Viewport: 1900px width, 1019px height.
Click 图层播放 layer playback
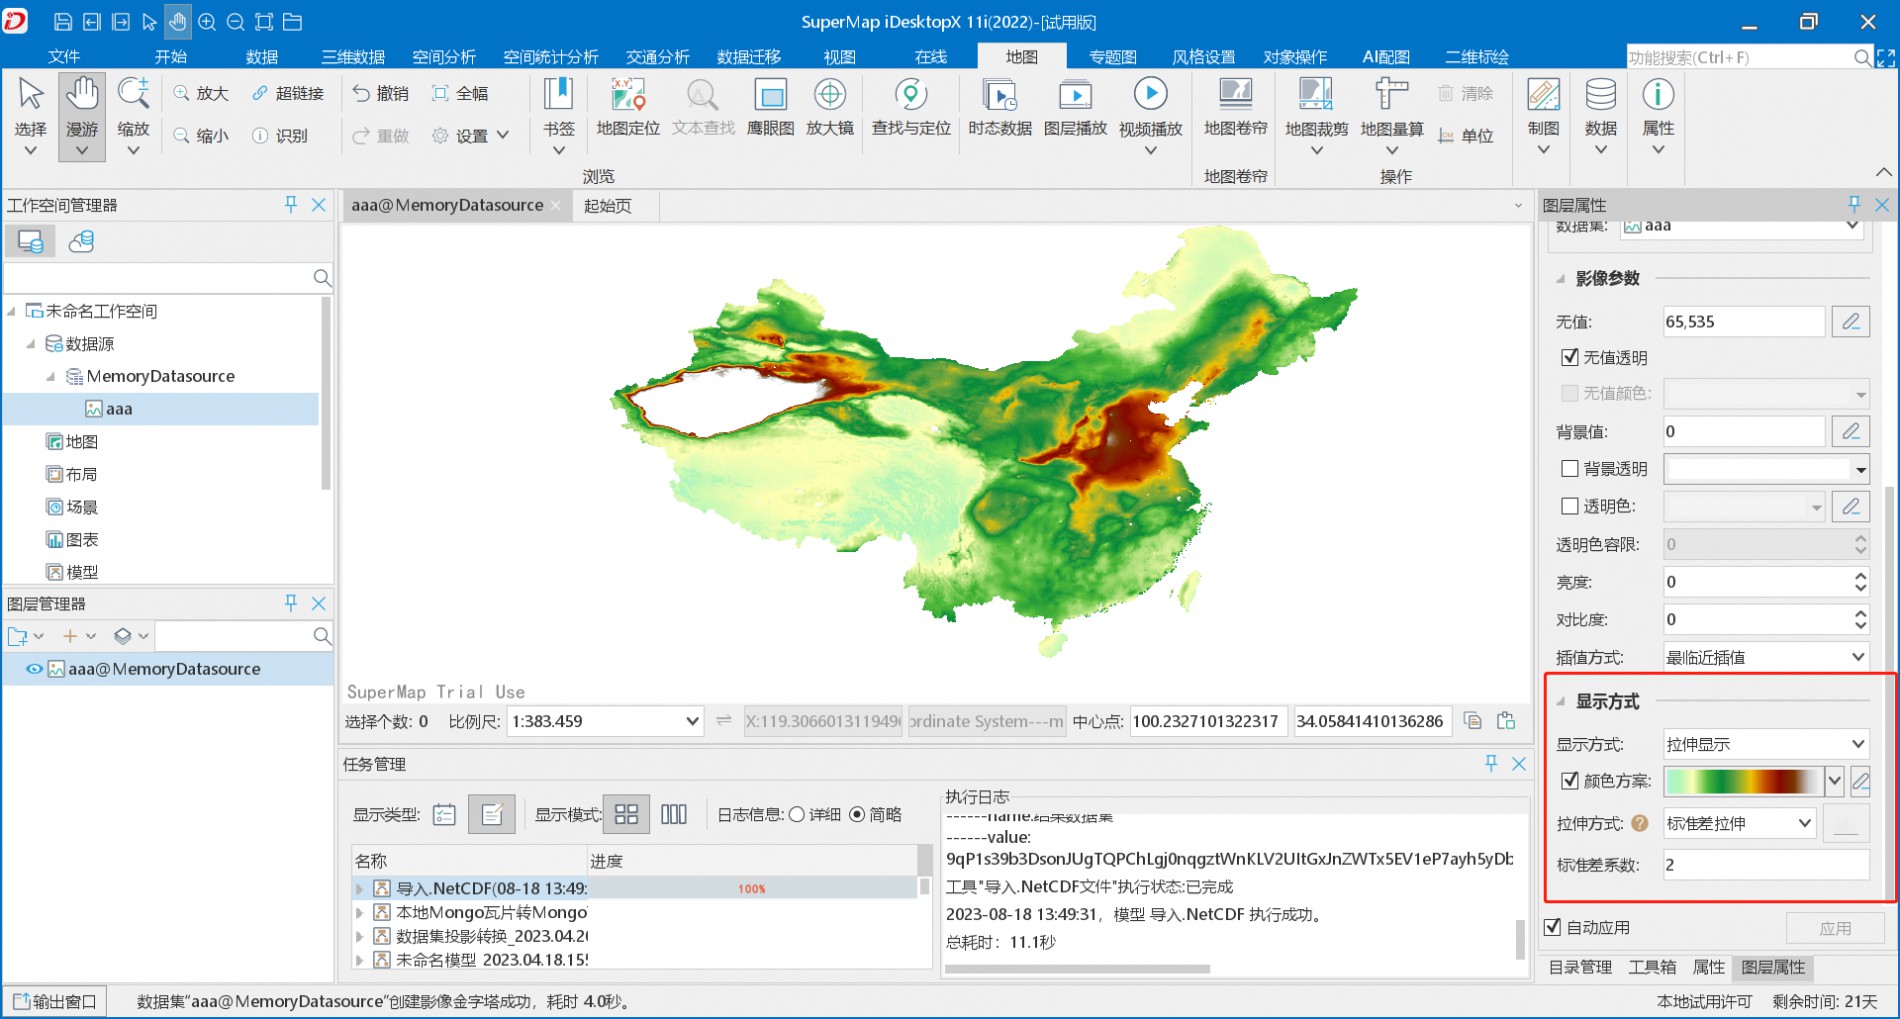tap(1075, 108)
